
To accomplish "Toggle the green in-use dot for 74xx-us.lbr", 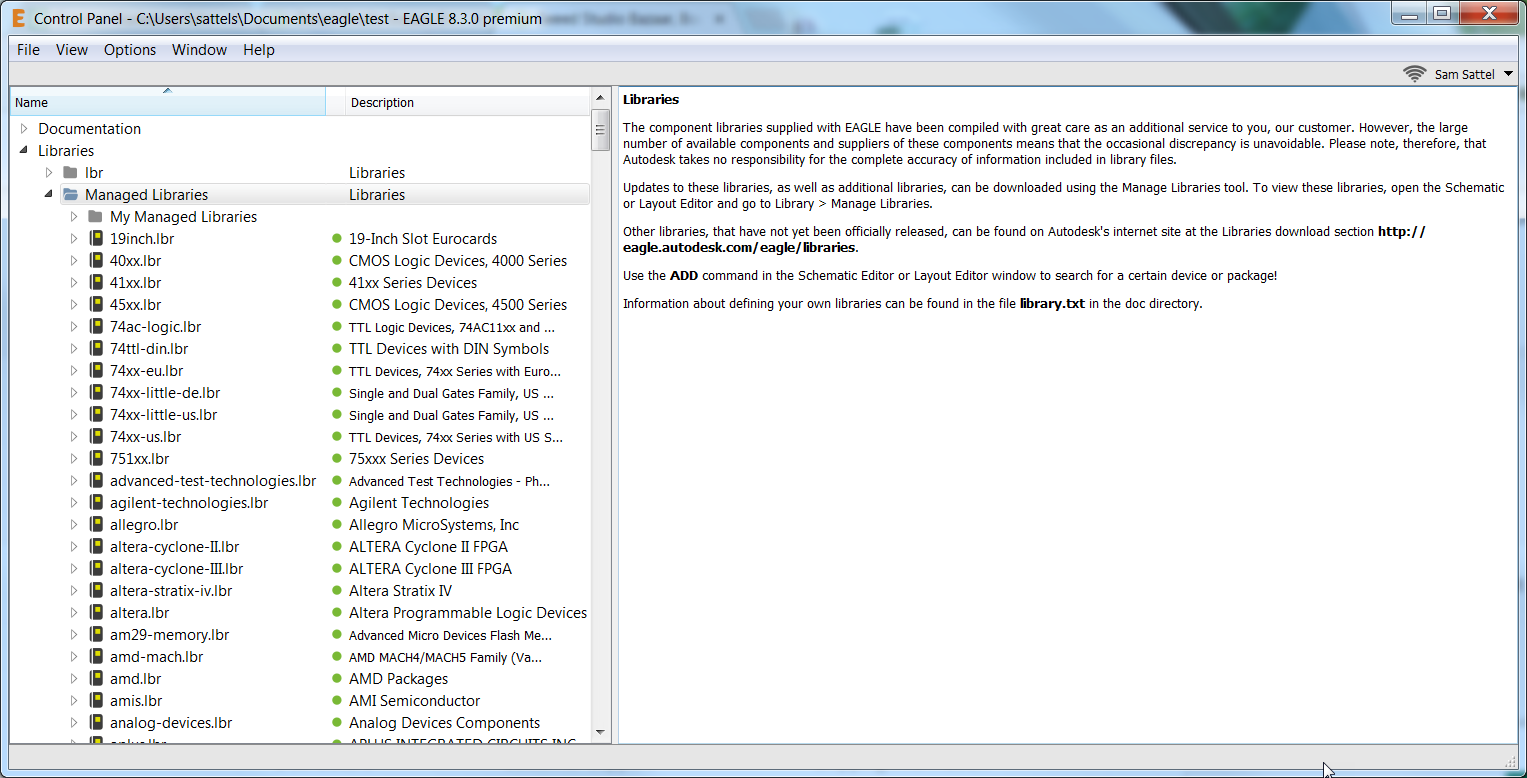I will 337,437.
